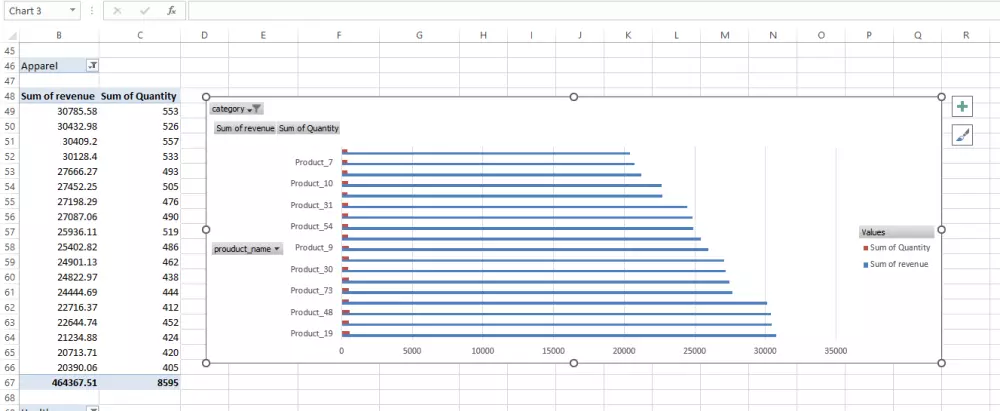Image resolution: width=1000 pixels, height=411 pixels.
Task: Select column C header
Action: click(x=140, y=36)
